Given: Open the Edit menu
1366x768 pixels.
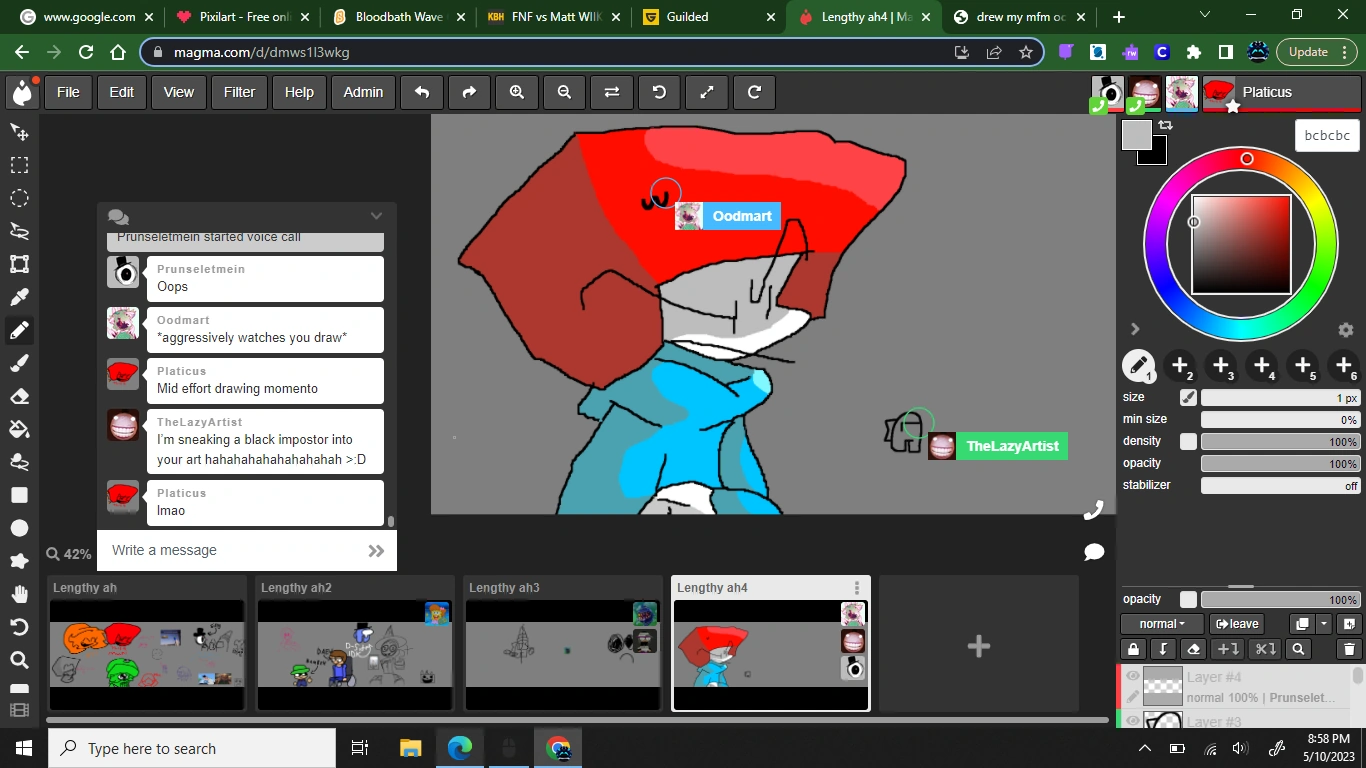Looking at the screenshot, I should [x=121, y=92].
